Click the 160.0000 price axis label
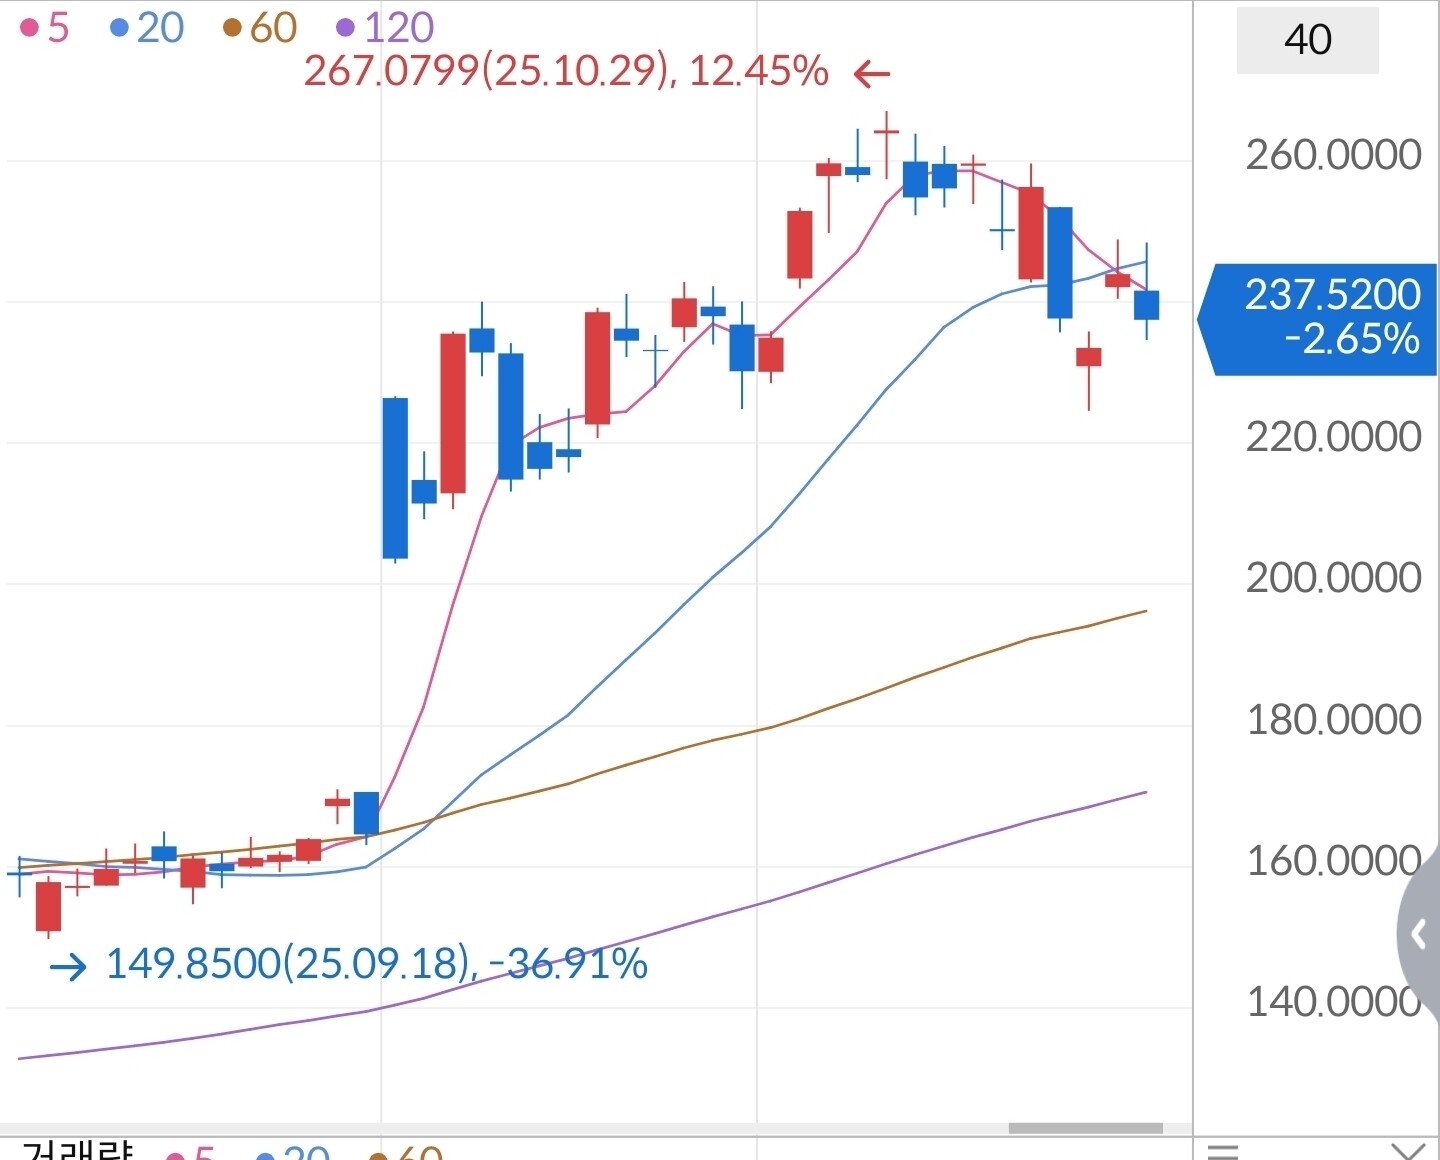This screenshot has height=1160, width=1440. [1333, 861]
